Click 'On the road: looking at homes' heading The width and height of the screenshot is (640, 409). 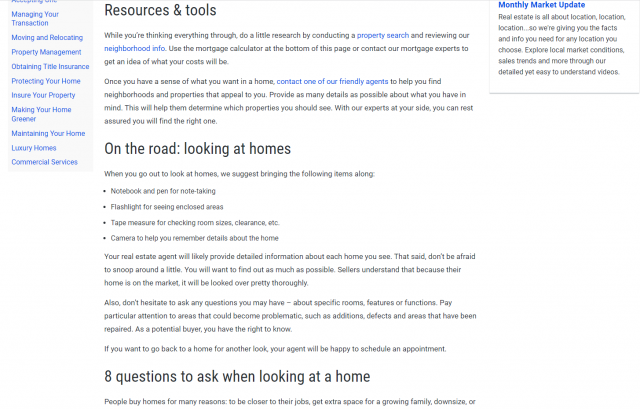(x=197, y=149)
